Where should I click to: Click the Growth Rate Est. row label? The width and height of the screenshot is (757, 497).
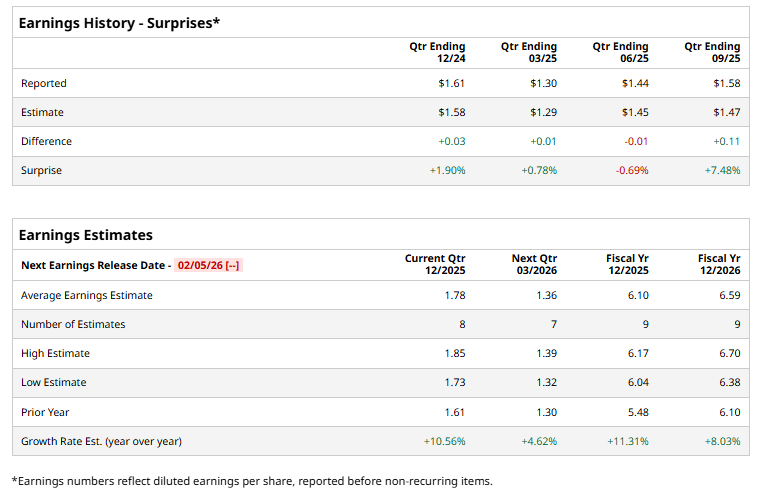tap(101, 441)
